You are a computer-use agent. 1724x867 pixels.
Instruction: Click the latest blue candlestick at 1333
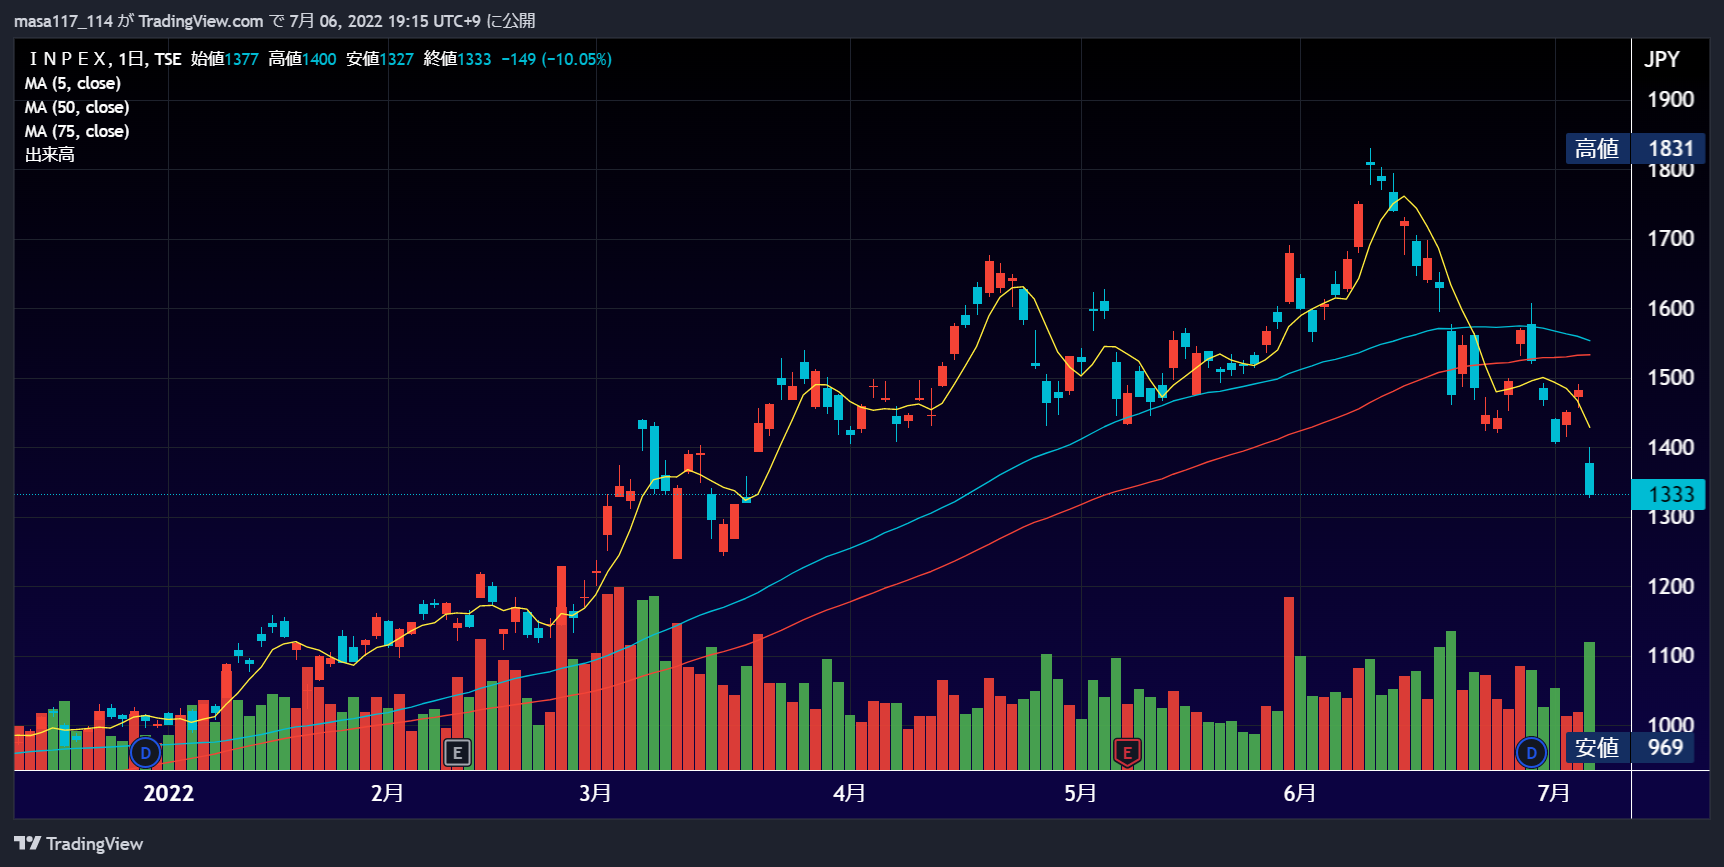point(1590,478)
